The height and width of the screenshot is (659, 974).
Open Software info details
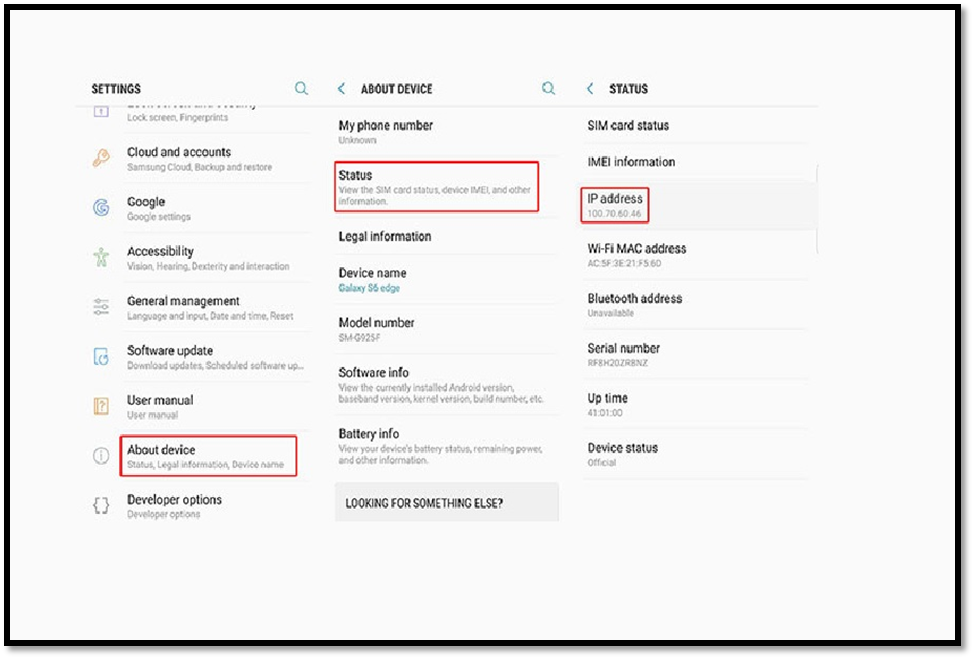click(x=440, y=384)
